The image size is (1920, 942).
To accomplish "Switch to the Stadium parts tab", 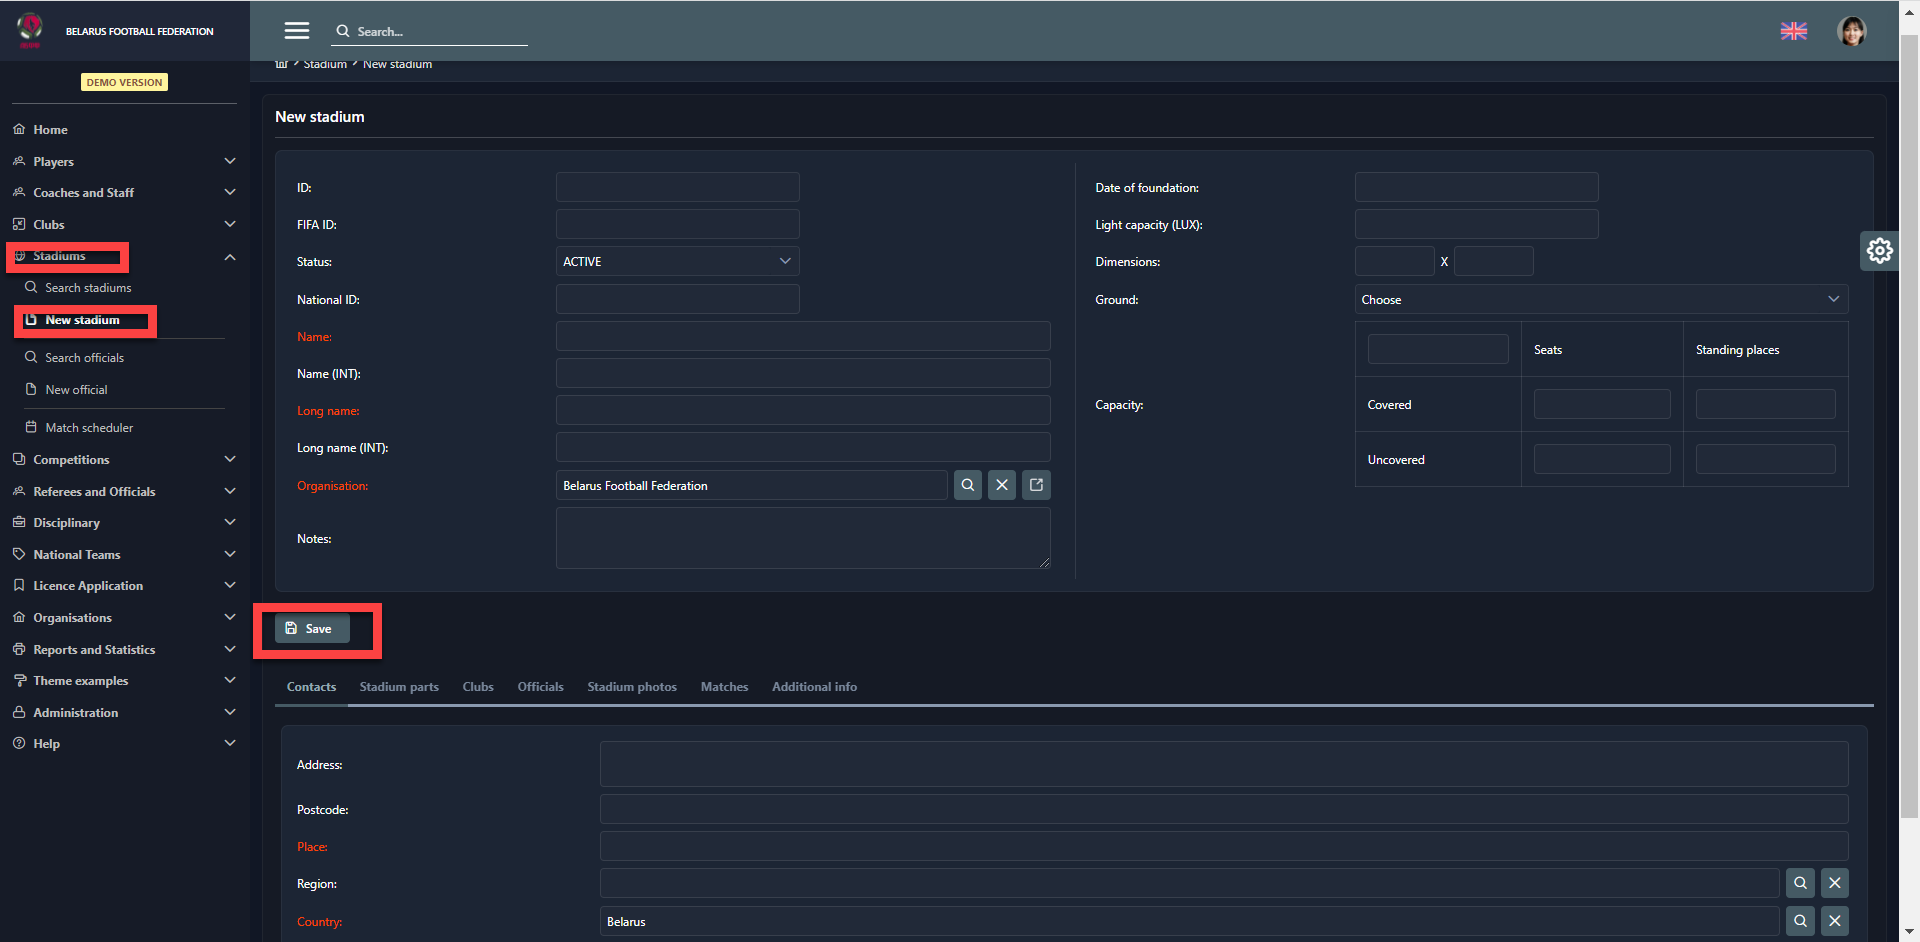I will tap(399, 687).
